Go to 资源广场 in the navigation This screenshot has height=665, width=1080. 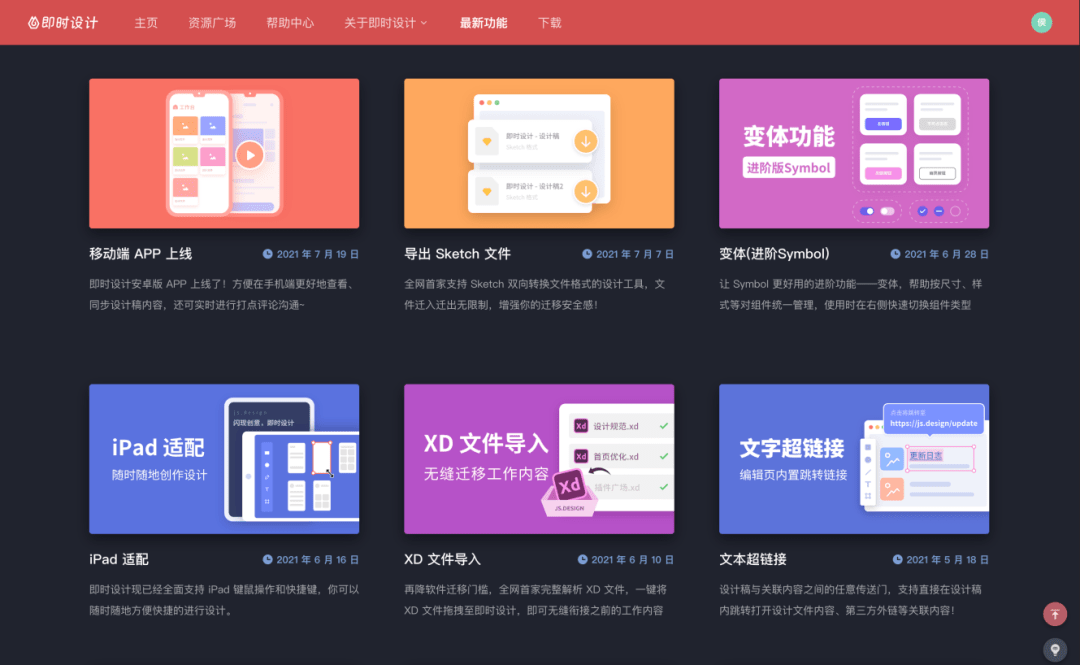[212, 23]
